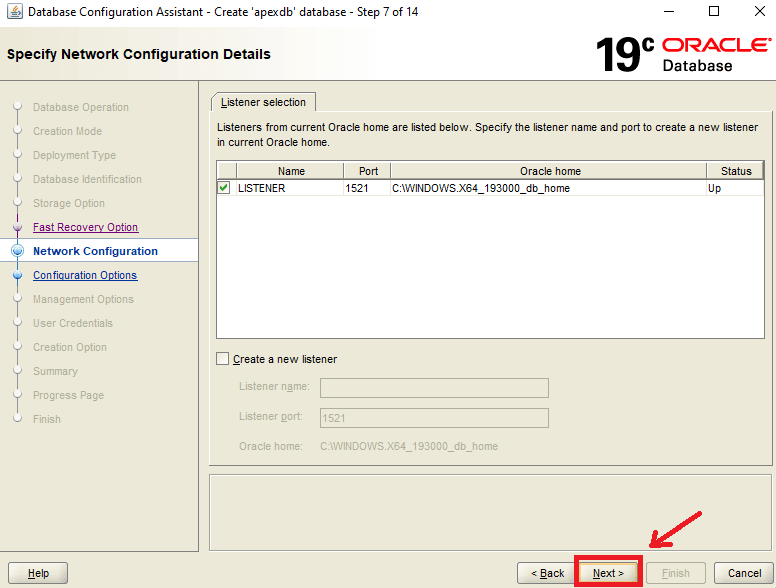Cancel the database configuration wizard

[744, 573]
